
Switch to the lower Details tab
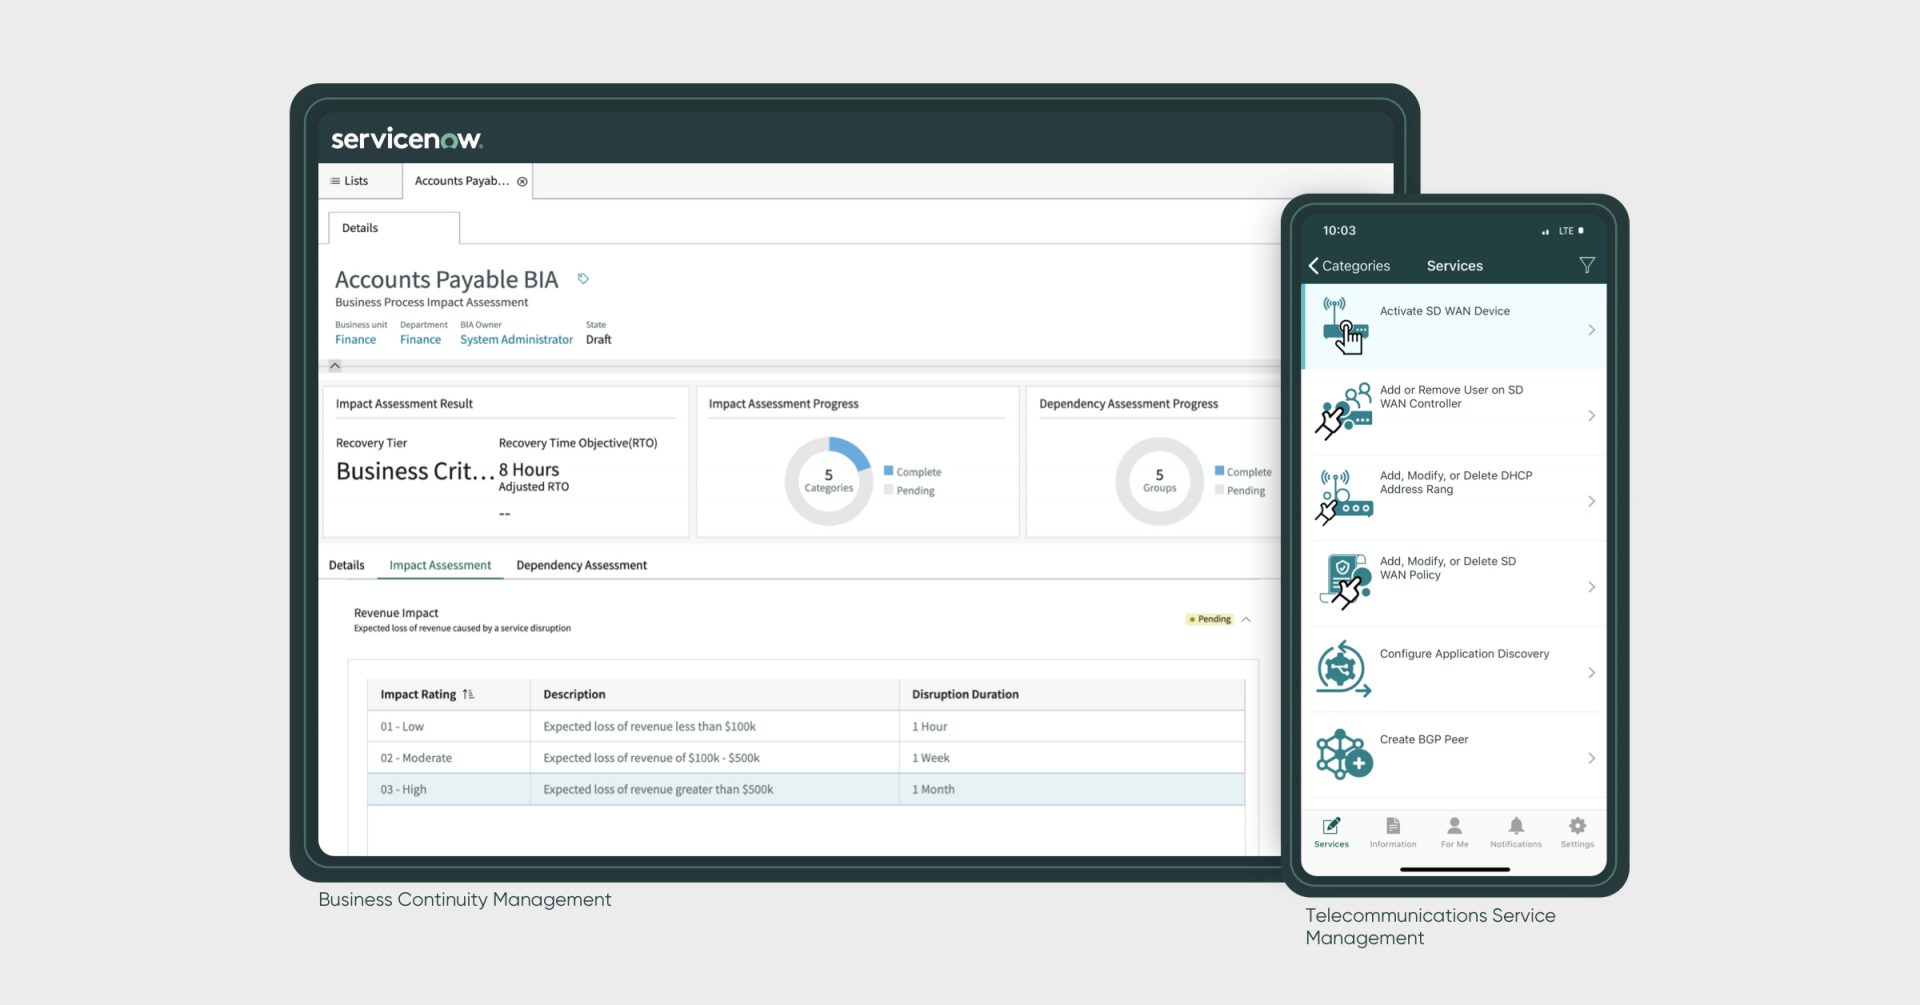point(346,565)
